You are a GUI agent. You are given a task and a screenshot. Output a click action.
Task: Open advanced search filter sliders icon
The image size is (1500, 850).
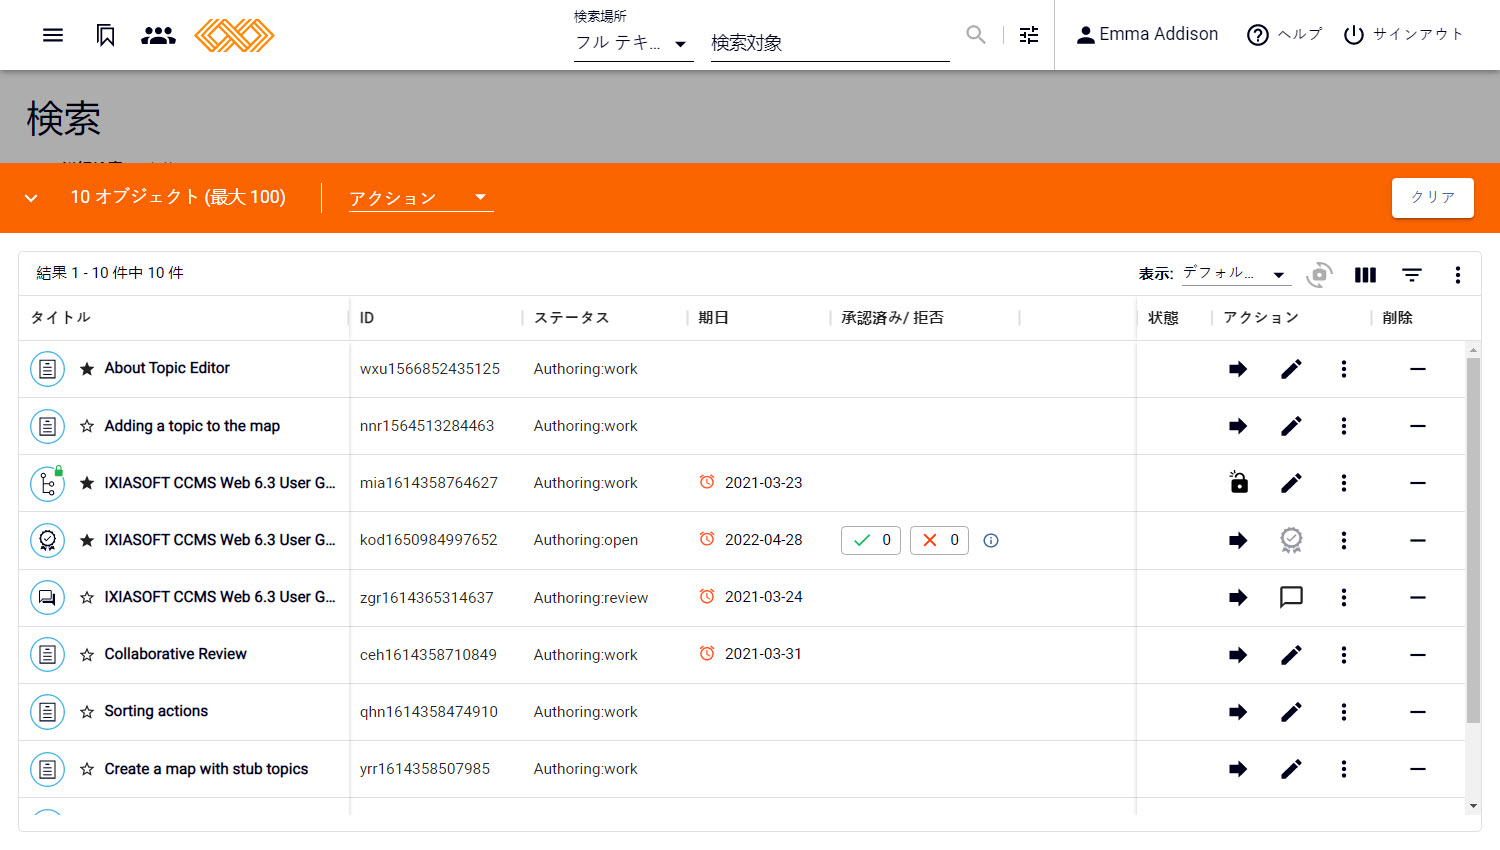point(1029,35)
